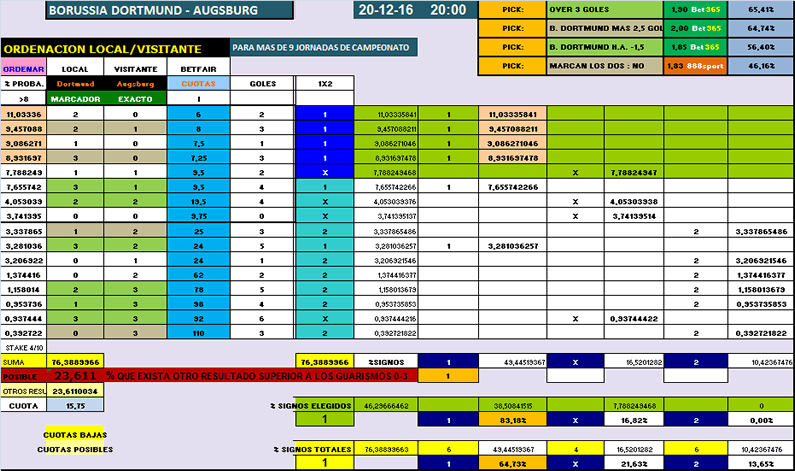Image resolution: width=795 pixels, height=471 pixels.
Task: Click the 21,63% cell
Action: coord(633,463)
